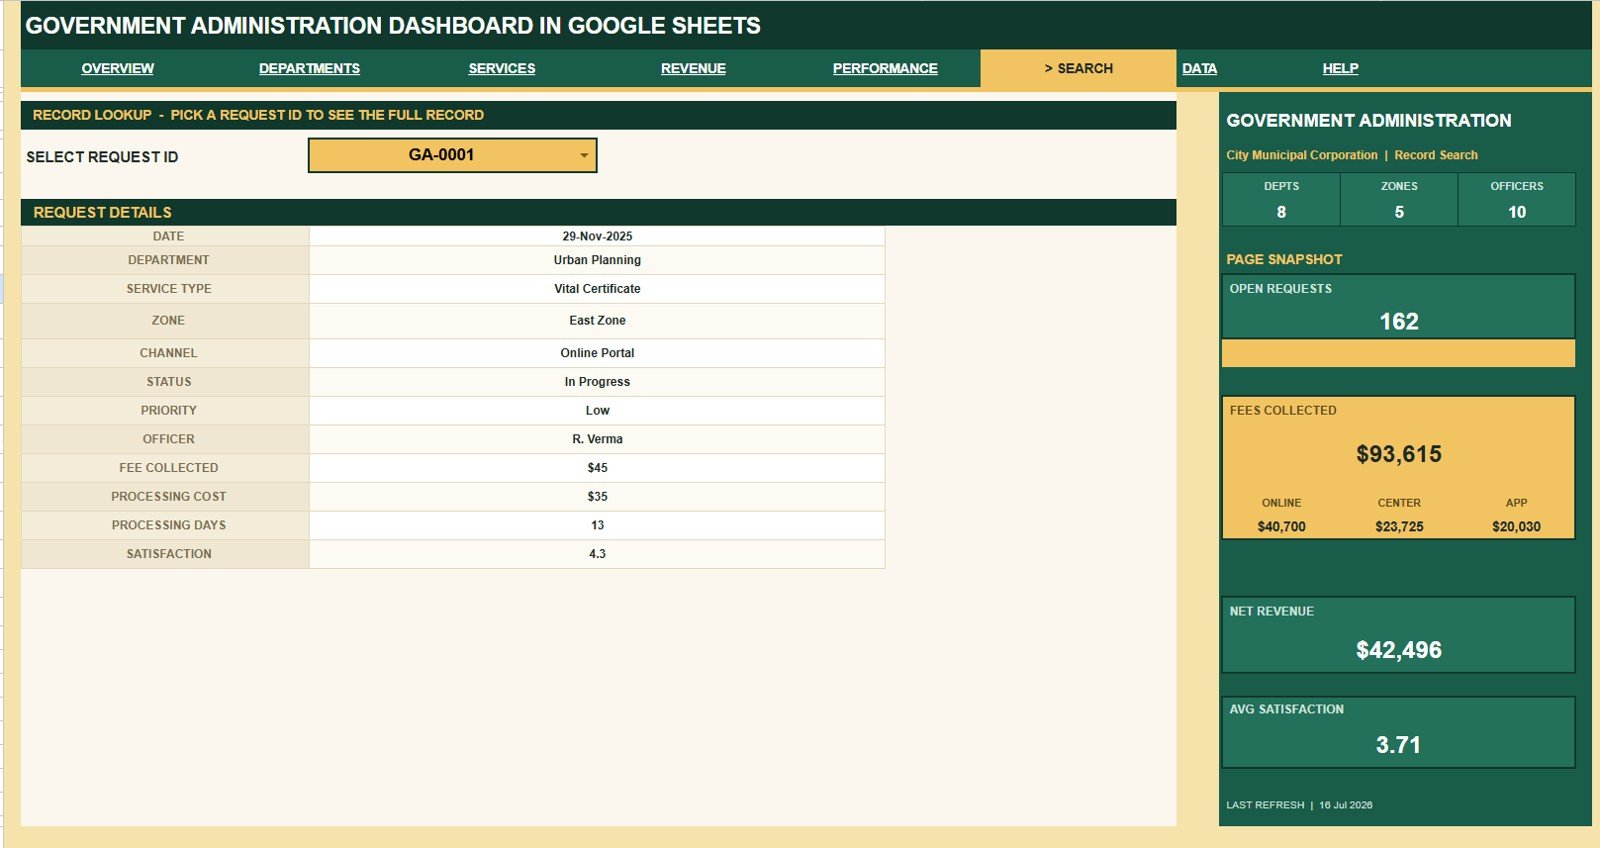Select the open requests value 162

[x=1399, y=321]
